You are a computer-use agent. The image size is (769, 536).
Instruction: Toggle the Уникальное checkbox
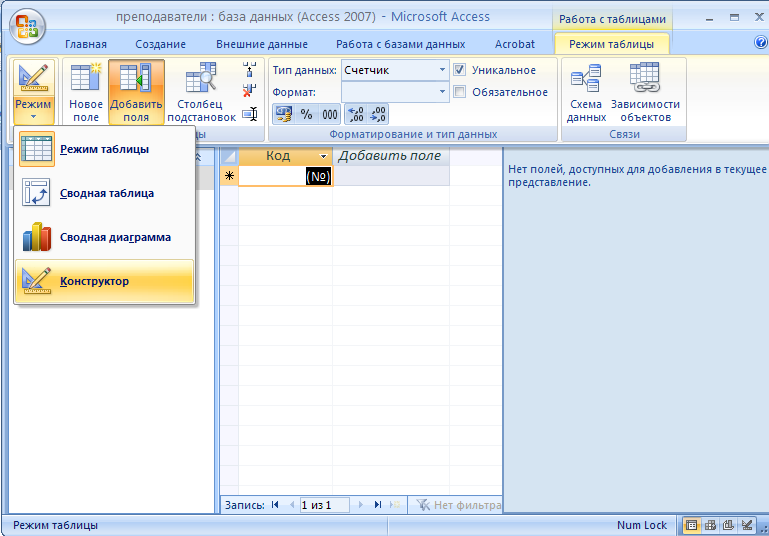[460, 70]
